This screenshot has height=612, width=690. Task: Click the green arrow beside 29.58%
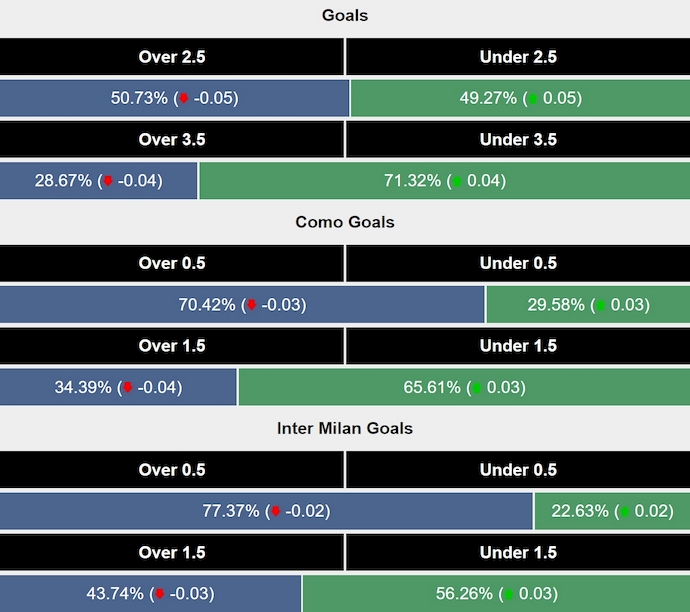tap(601, 305)
